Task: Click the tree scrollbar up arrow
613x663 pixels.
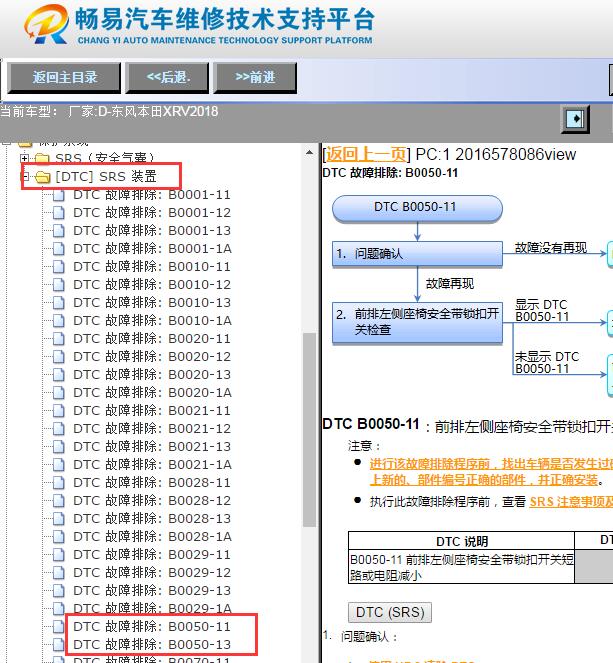Action: click(309, 152)
